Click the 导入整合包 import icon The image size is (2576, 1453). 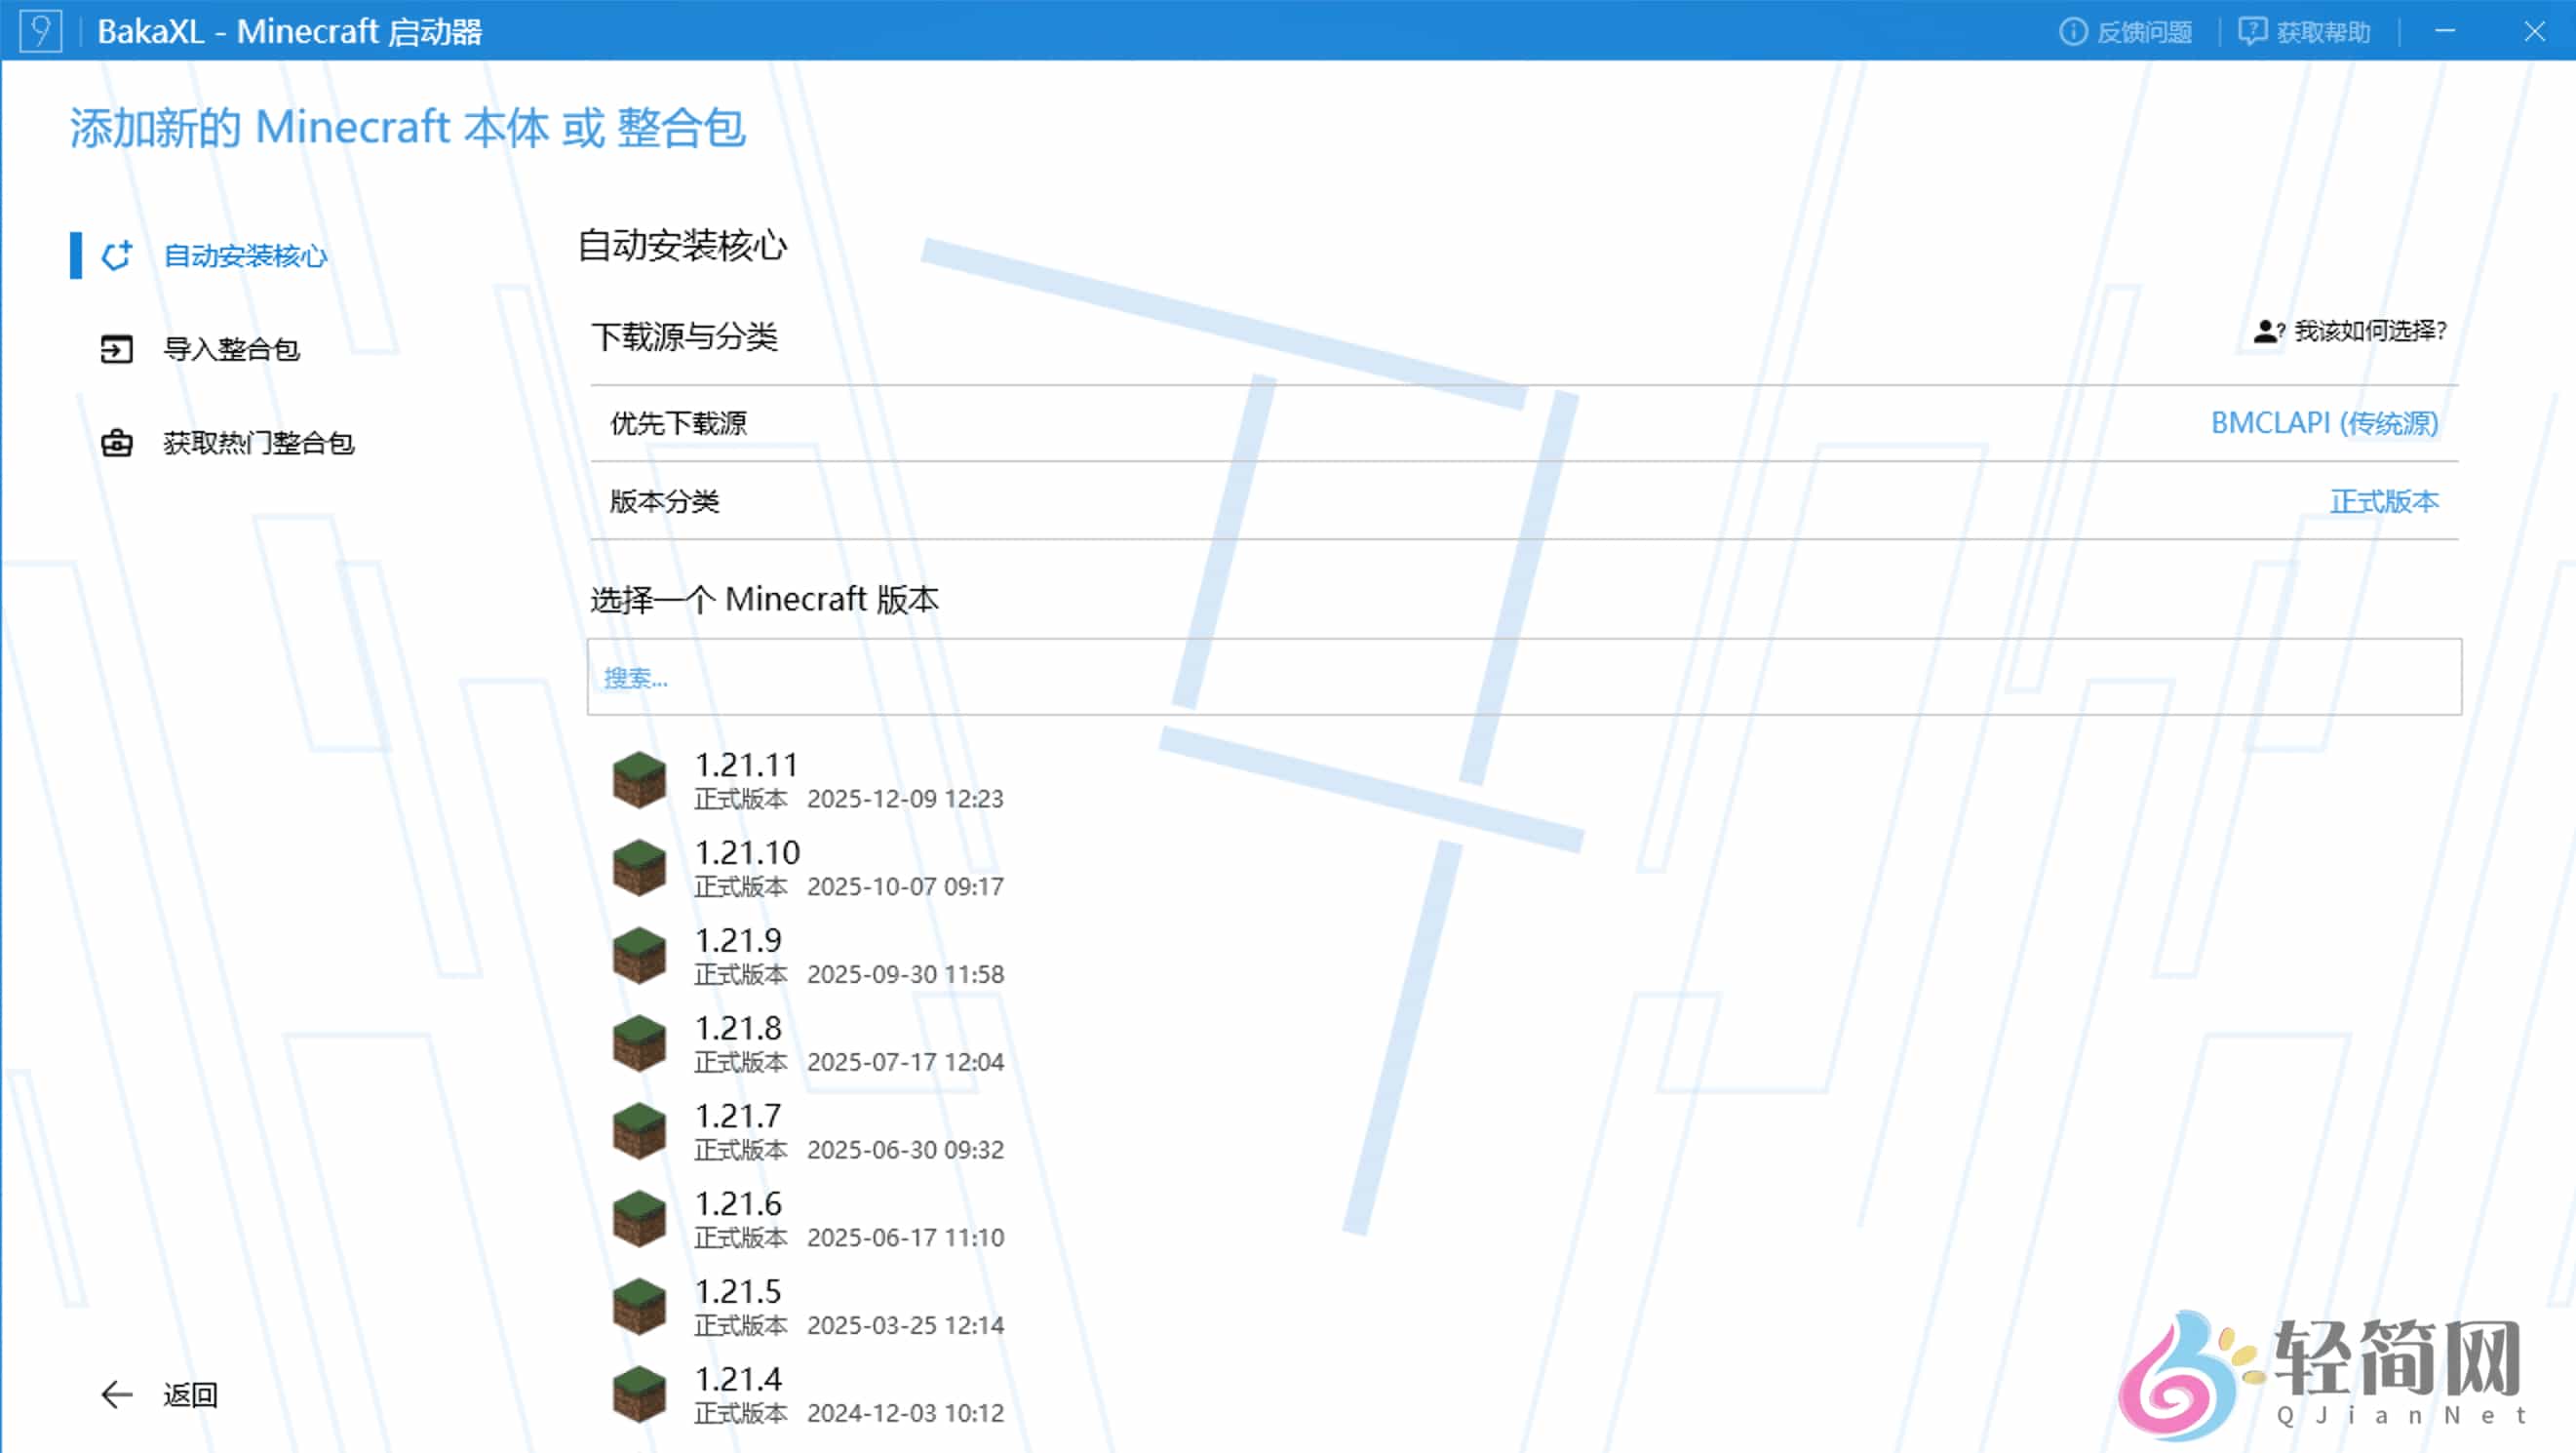pyautogui.click(x=117, y=349)
